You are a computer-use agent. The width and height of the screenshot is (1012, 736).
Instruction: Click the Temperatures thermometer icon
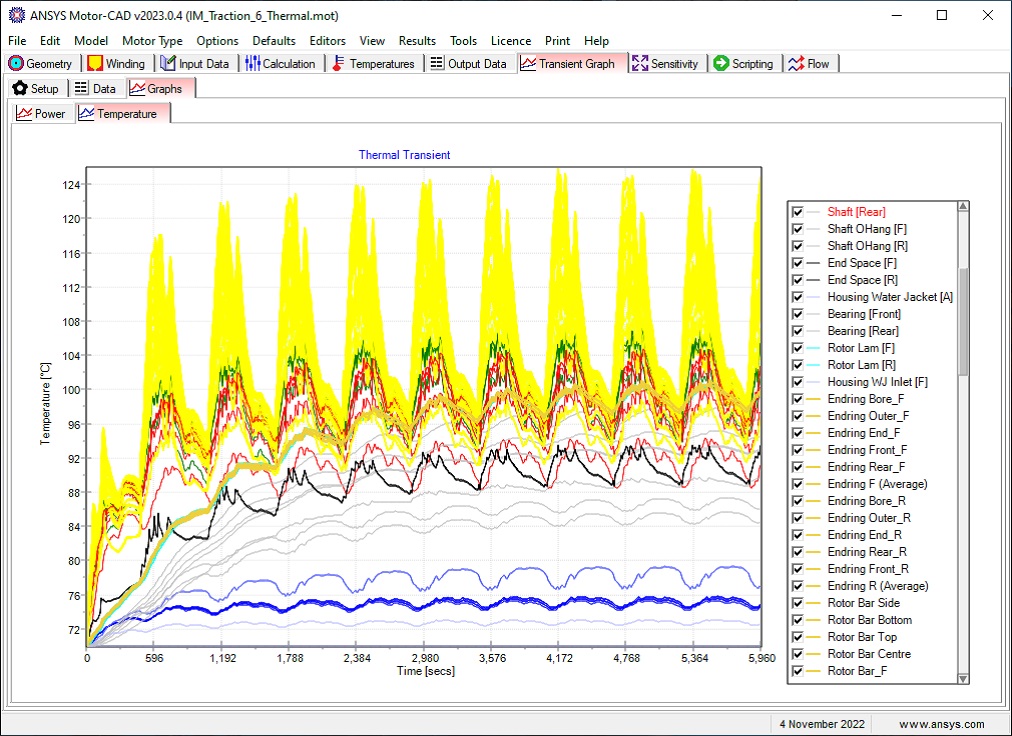click(x=338, y=63)
